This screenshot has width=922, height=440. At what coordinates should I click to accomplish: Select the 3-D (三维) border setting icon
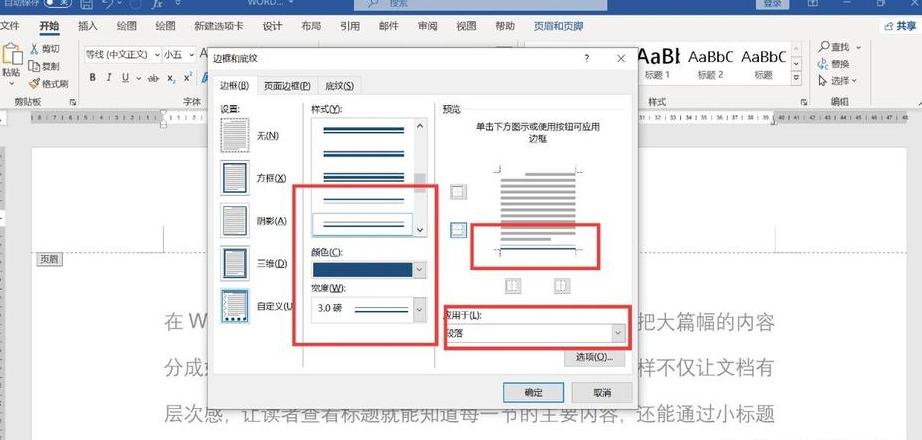[x=235, y=263]
